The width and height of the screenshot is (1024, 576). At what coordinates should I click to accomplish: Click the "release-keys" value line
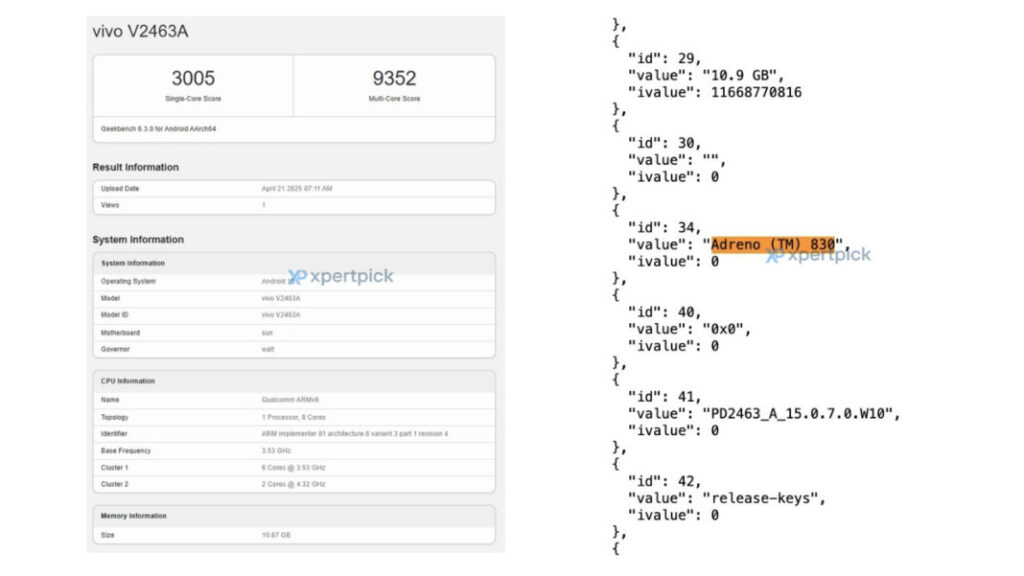click(x=726, y=498)
